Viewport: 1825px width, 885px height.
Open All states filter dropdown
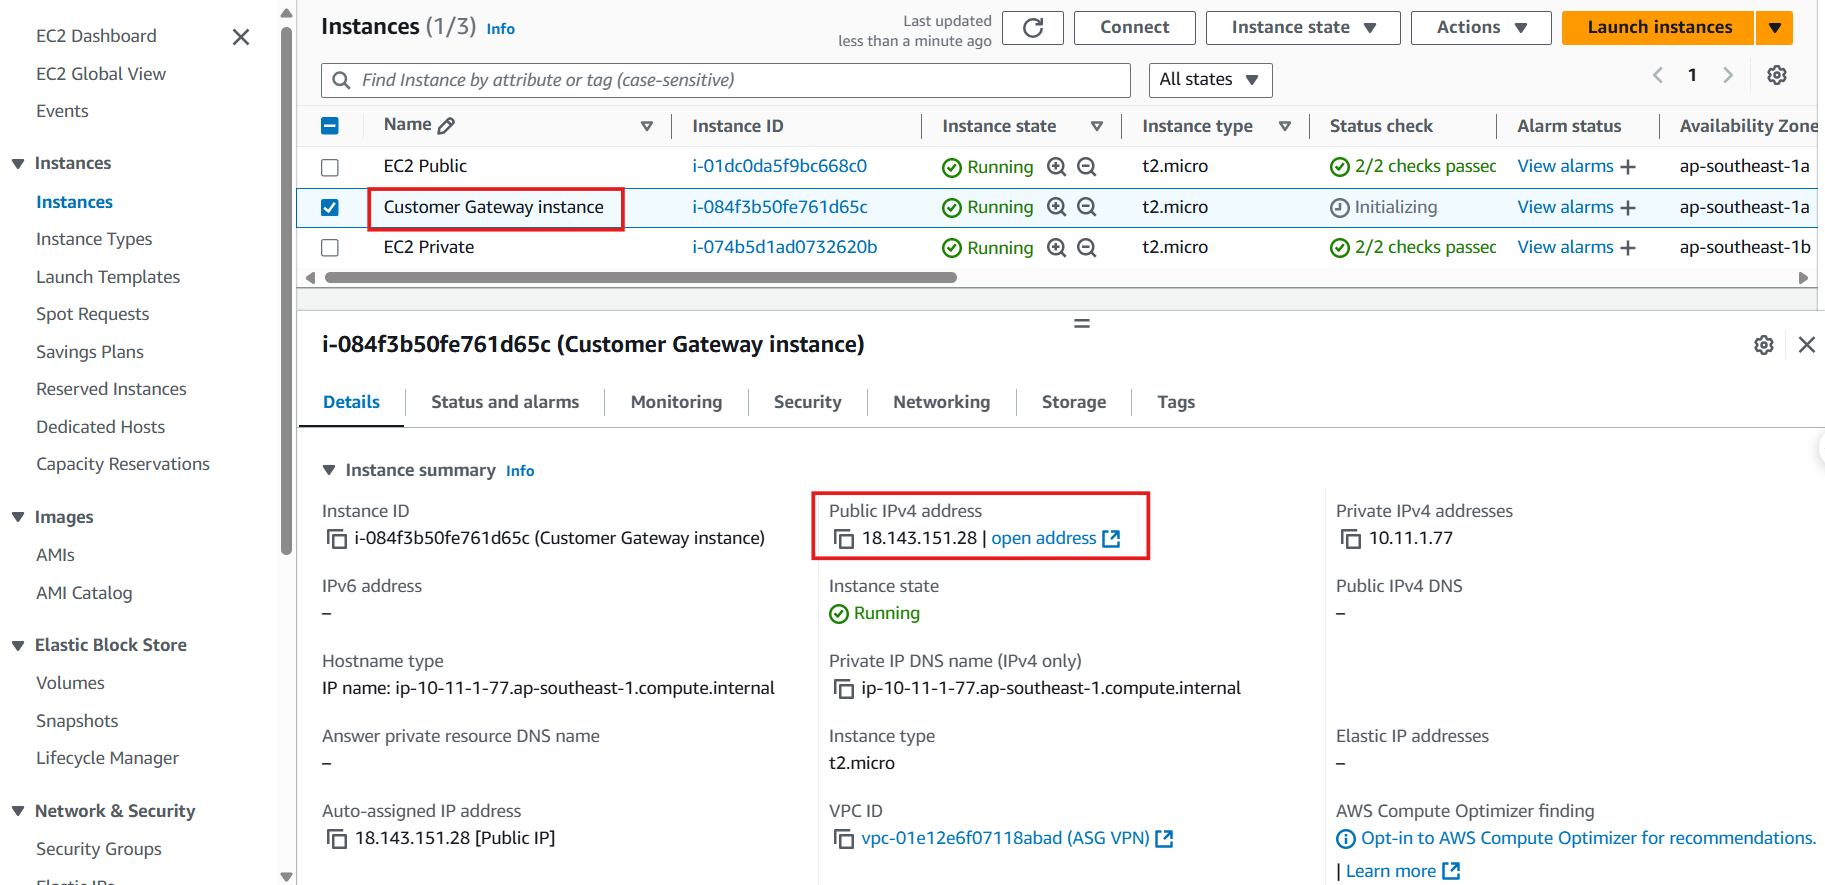1210,80
